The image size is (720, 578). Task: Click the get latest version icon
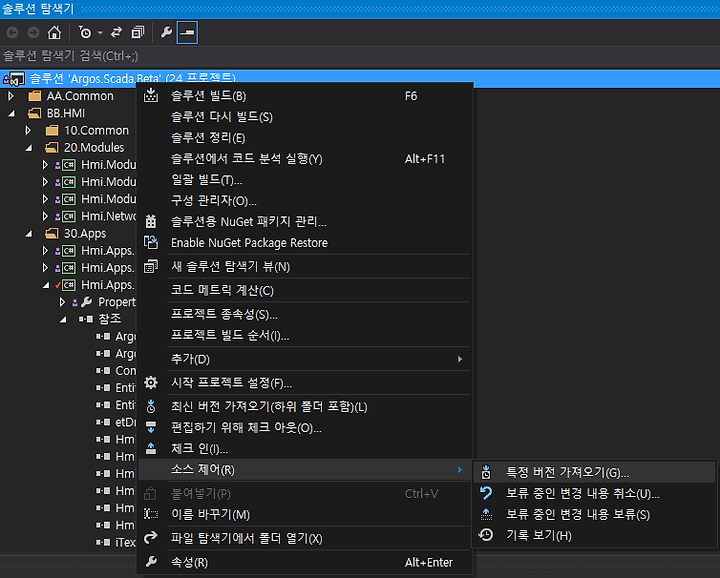151,406
